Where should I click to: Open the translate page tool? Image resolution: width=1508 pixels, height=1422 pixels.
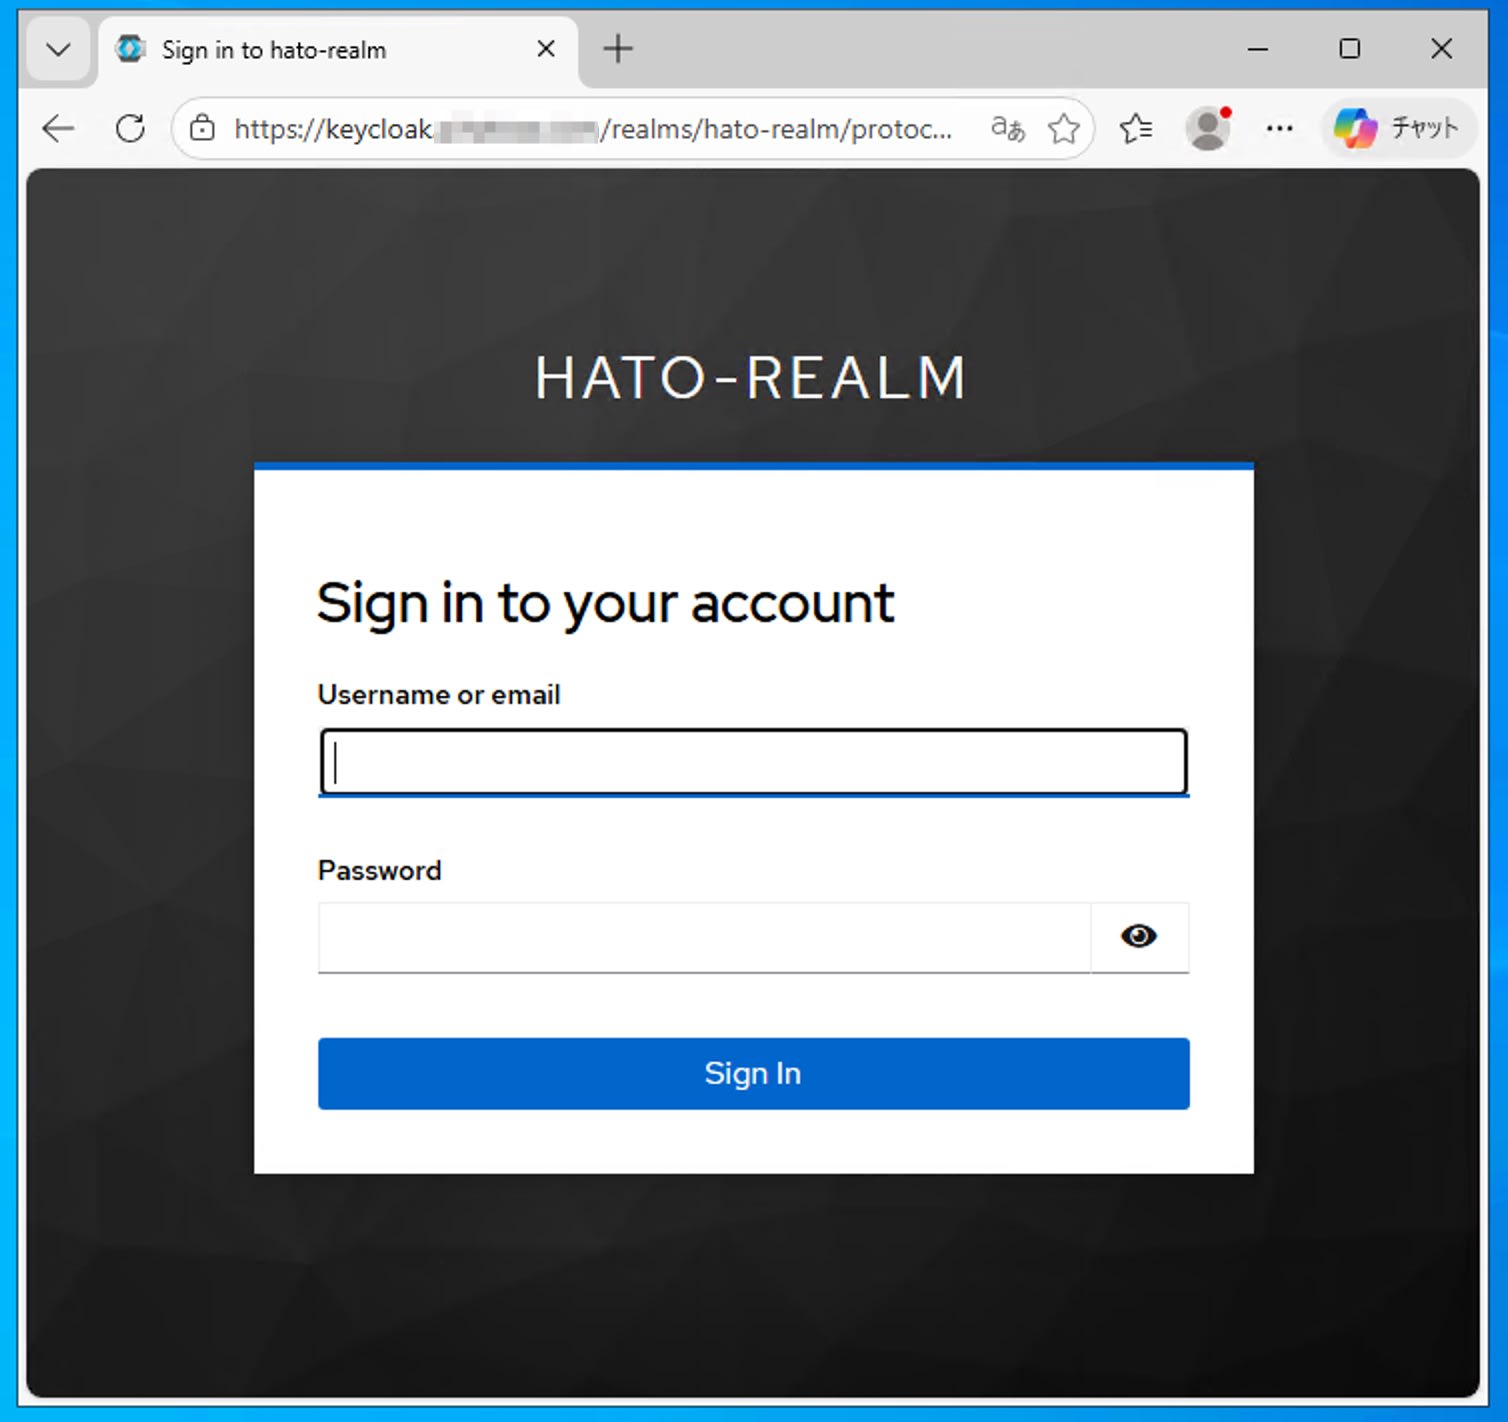tap(1006, 128)
